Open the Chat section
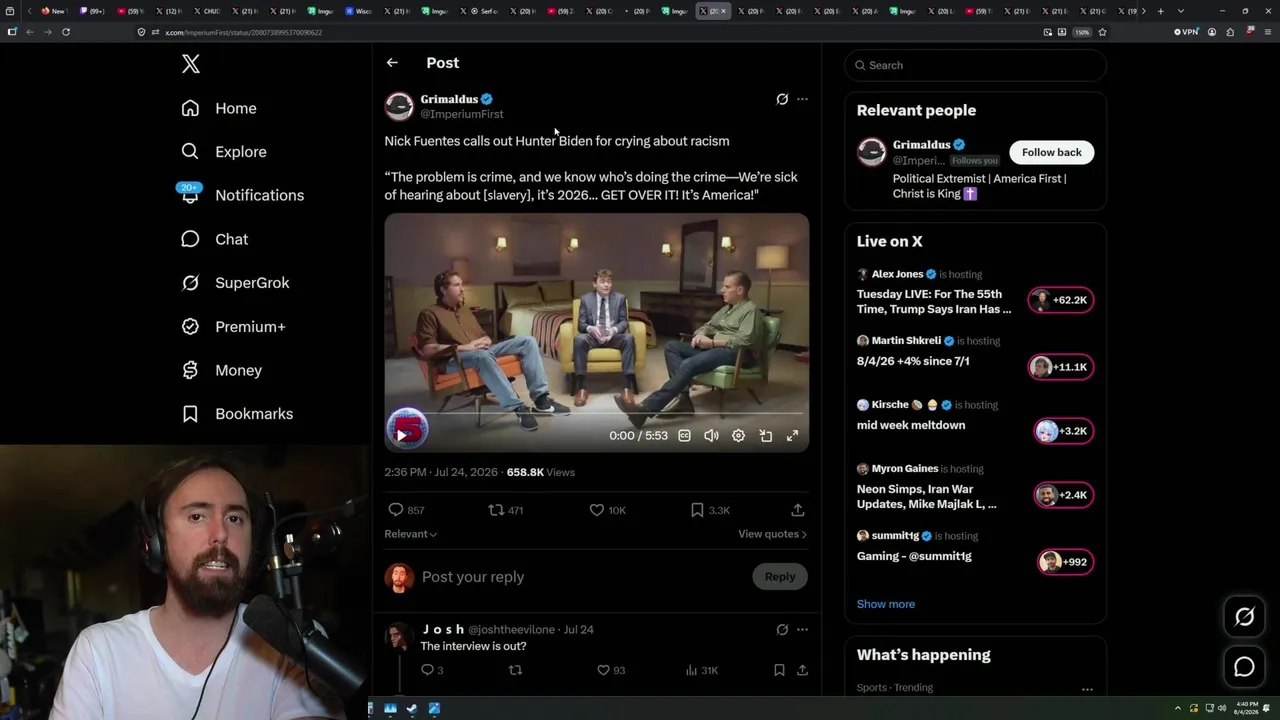 point(214,239)
